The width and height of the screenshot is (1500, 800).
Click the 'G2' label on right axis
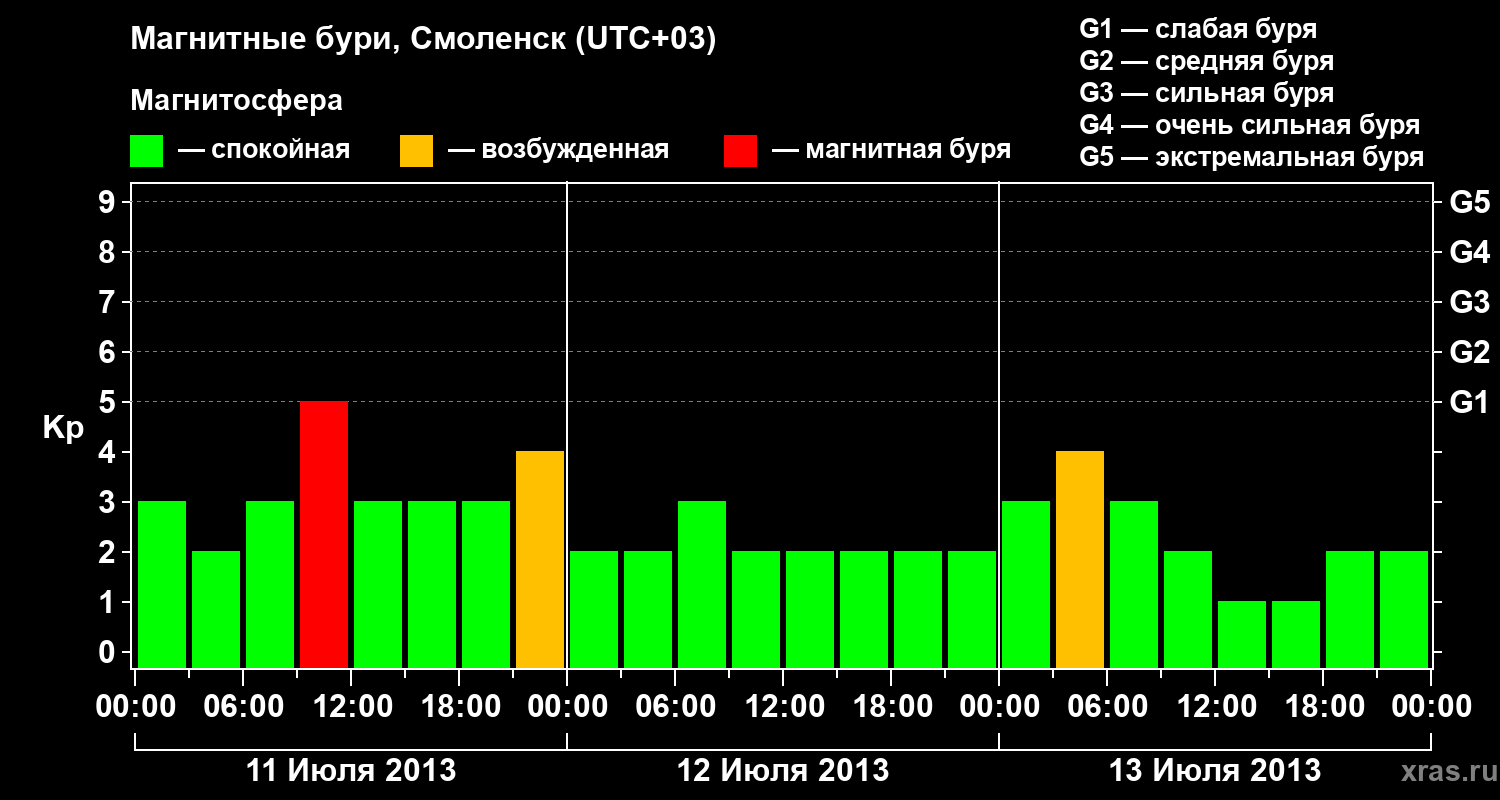1469,352
